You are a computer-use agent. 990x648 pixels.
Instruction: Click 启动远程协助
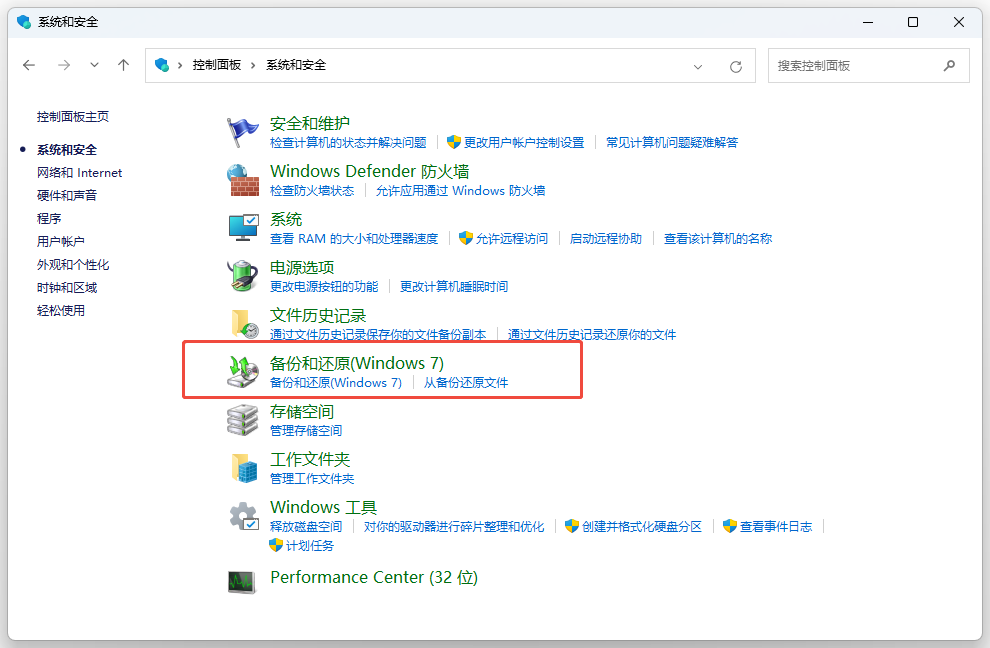click(x=605, y=239)
